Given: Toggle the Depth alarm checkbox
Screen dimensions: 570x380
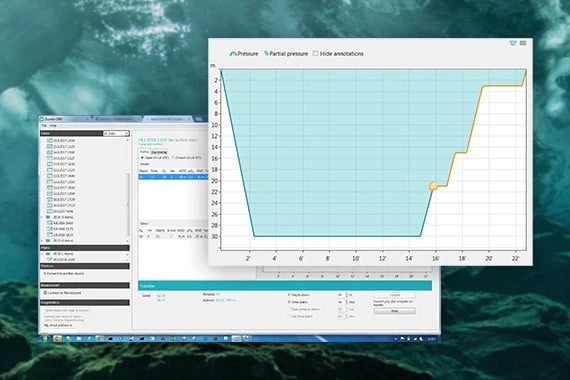Looking at the screenshot, I should [x=289, y=295].
